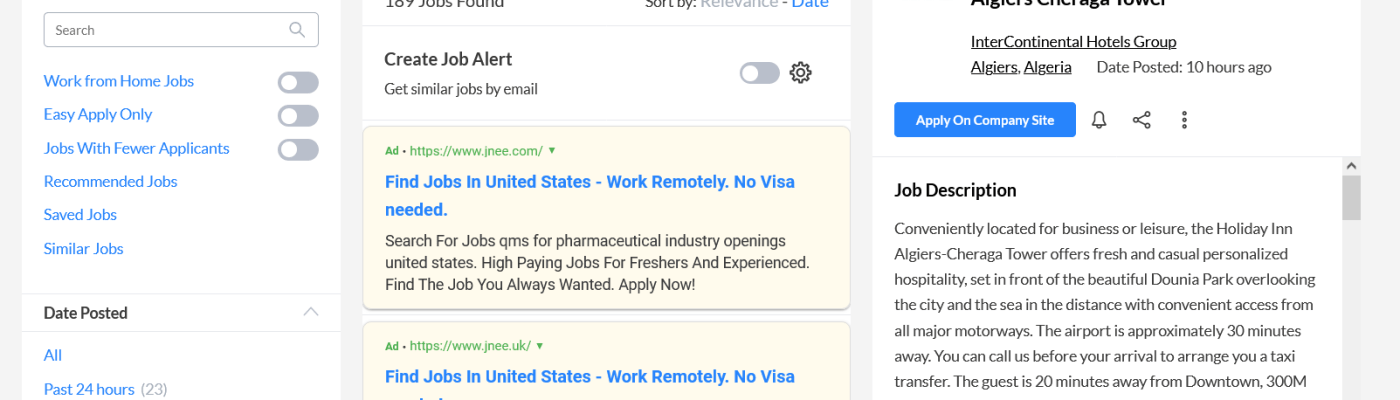This screenshot has width=1400, height=400.
Task: Open job alert settings gear
Action: (x=800, y=73)
